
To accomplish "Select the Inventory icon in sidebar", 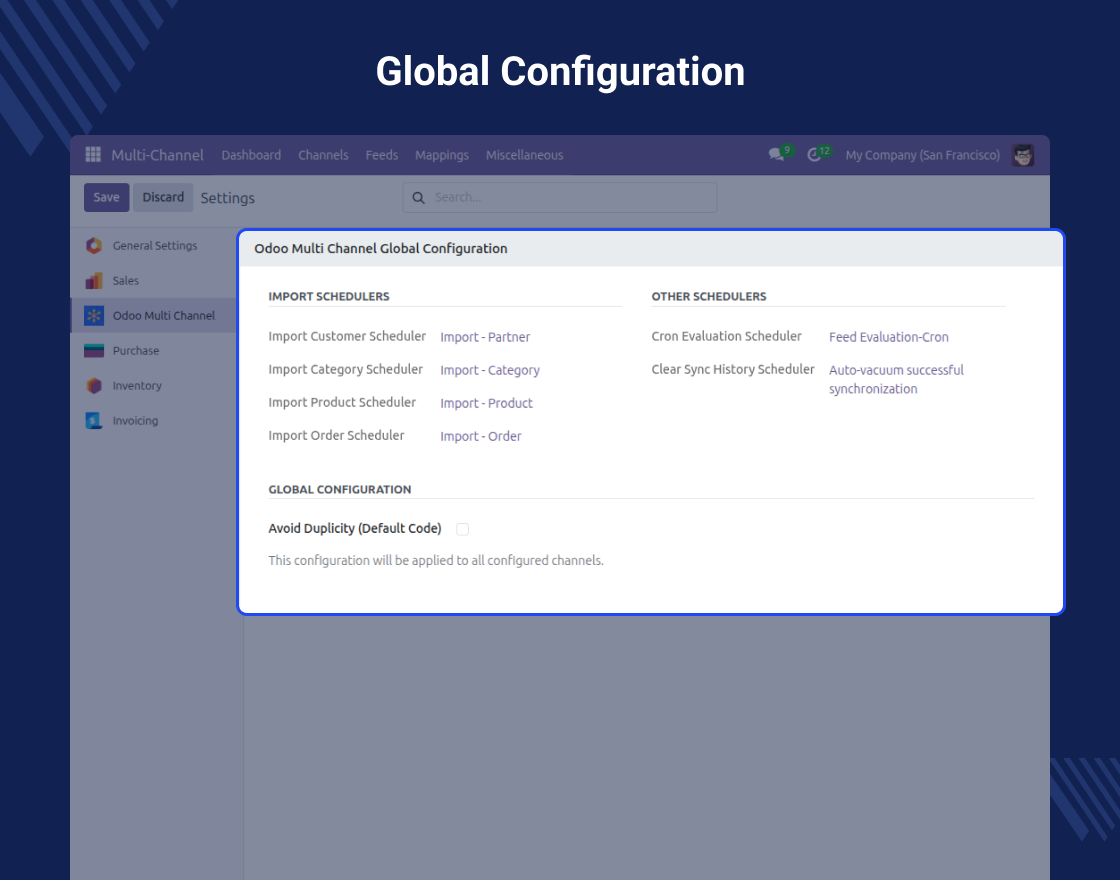I will coord(94,386).
